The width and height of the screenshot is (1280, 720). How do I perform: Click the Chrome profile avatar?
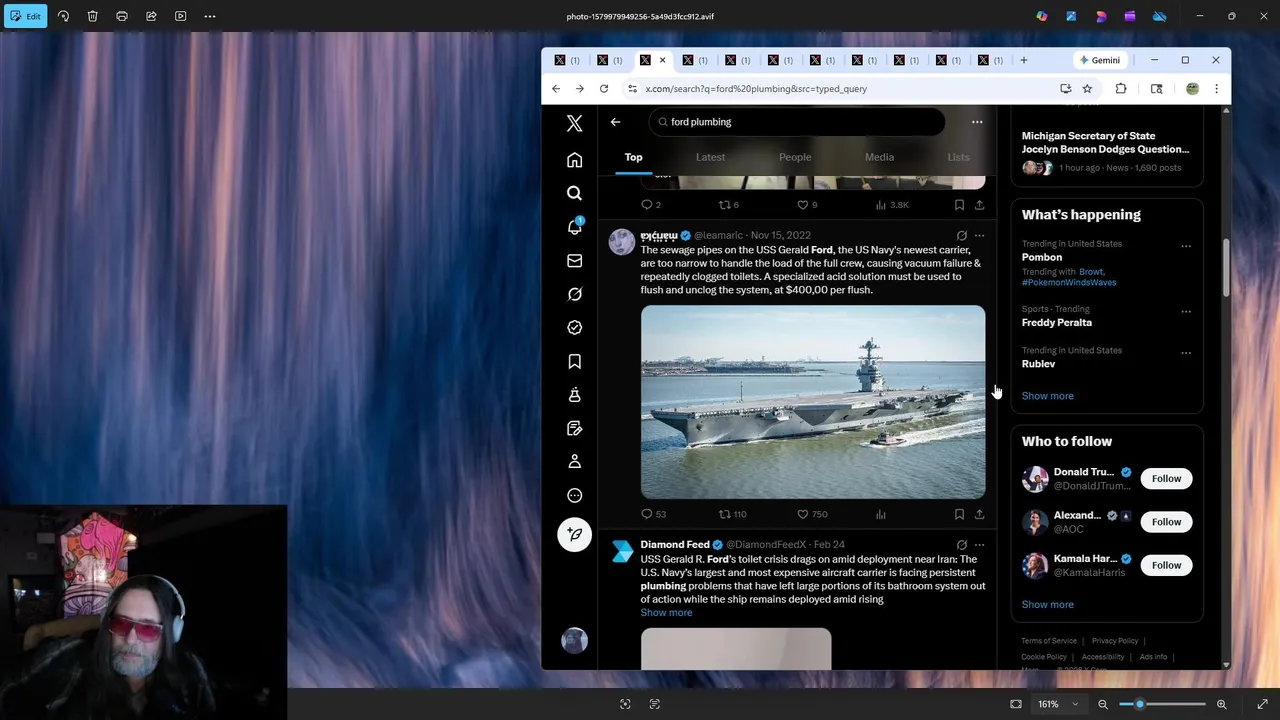(1192, 89)
